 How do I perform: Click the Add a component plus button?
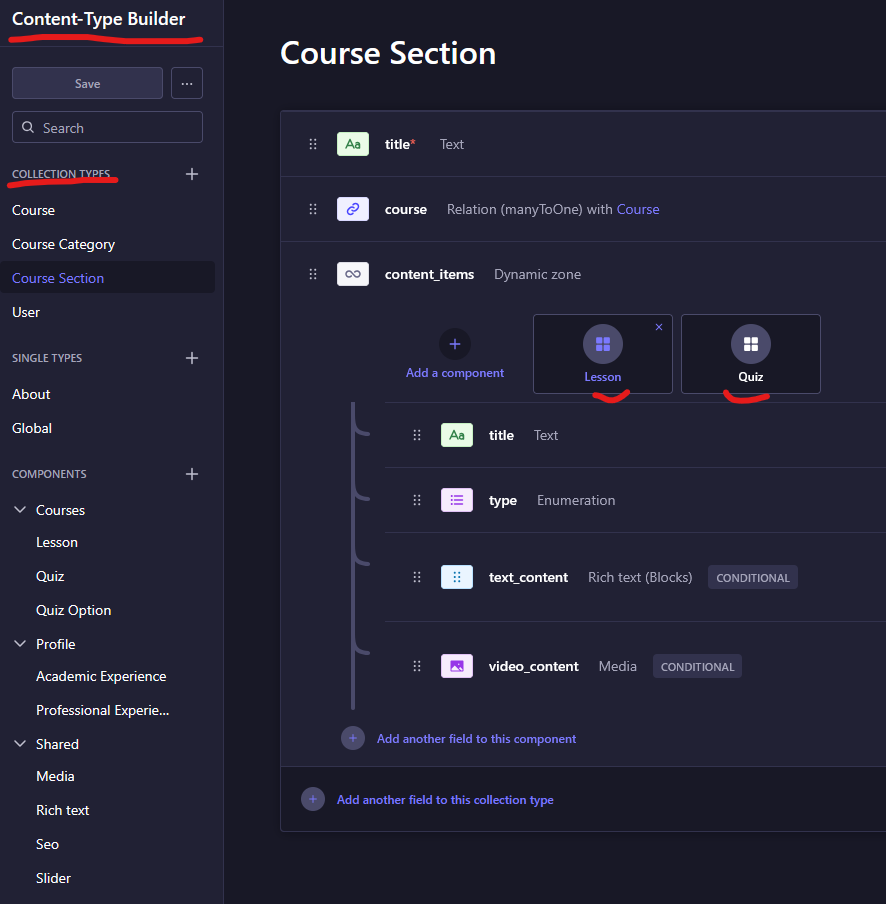[x=455, y=344]
